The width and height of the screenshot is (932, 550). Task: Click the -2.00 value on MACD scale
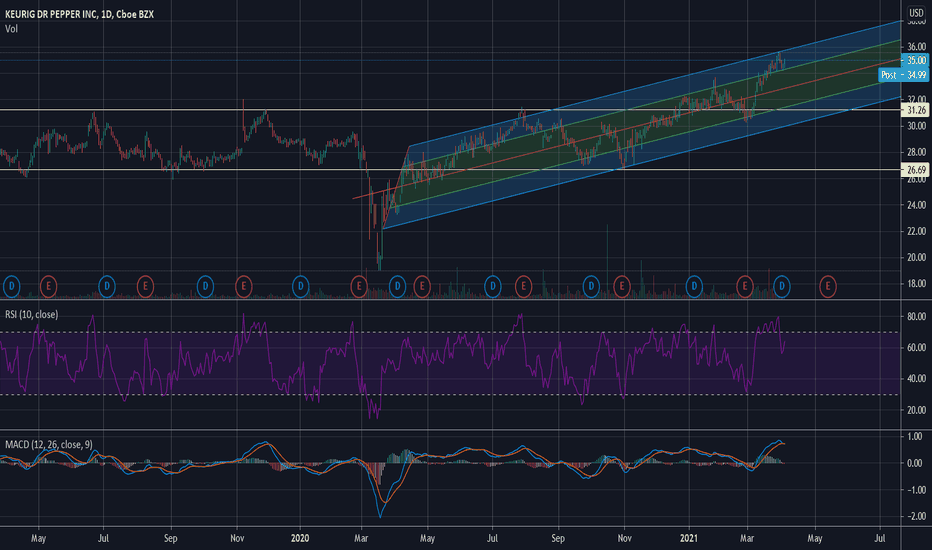(915, 516)
